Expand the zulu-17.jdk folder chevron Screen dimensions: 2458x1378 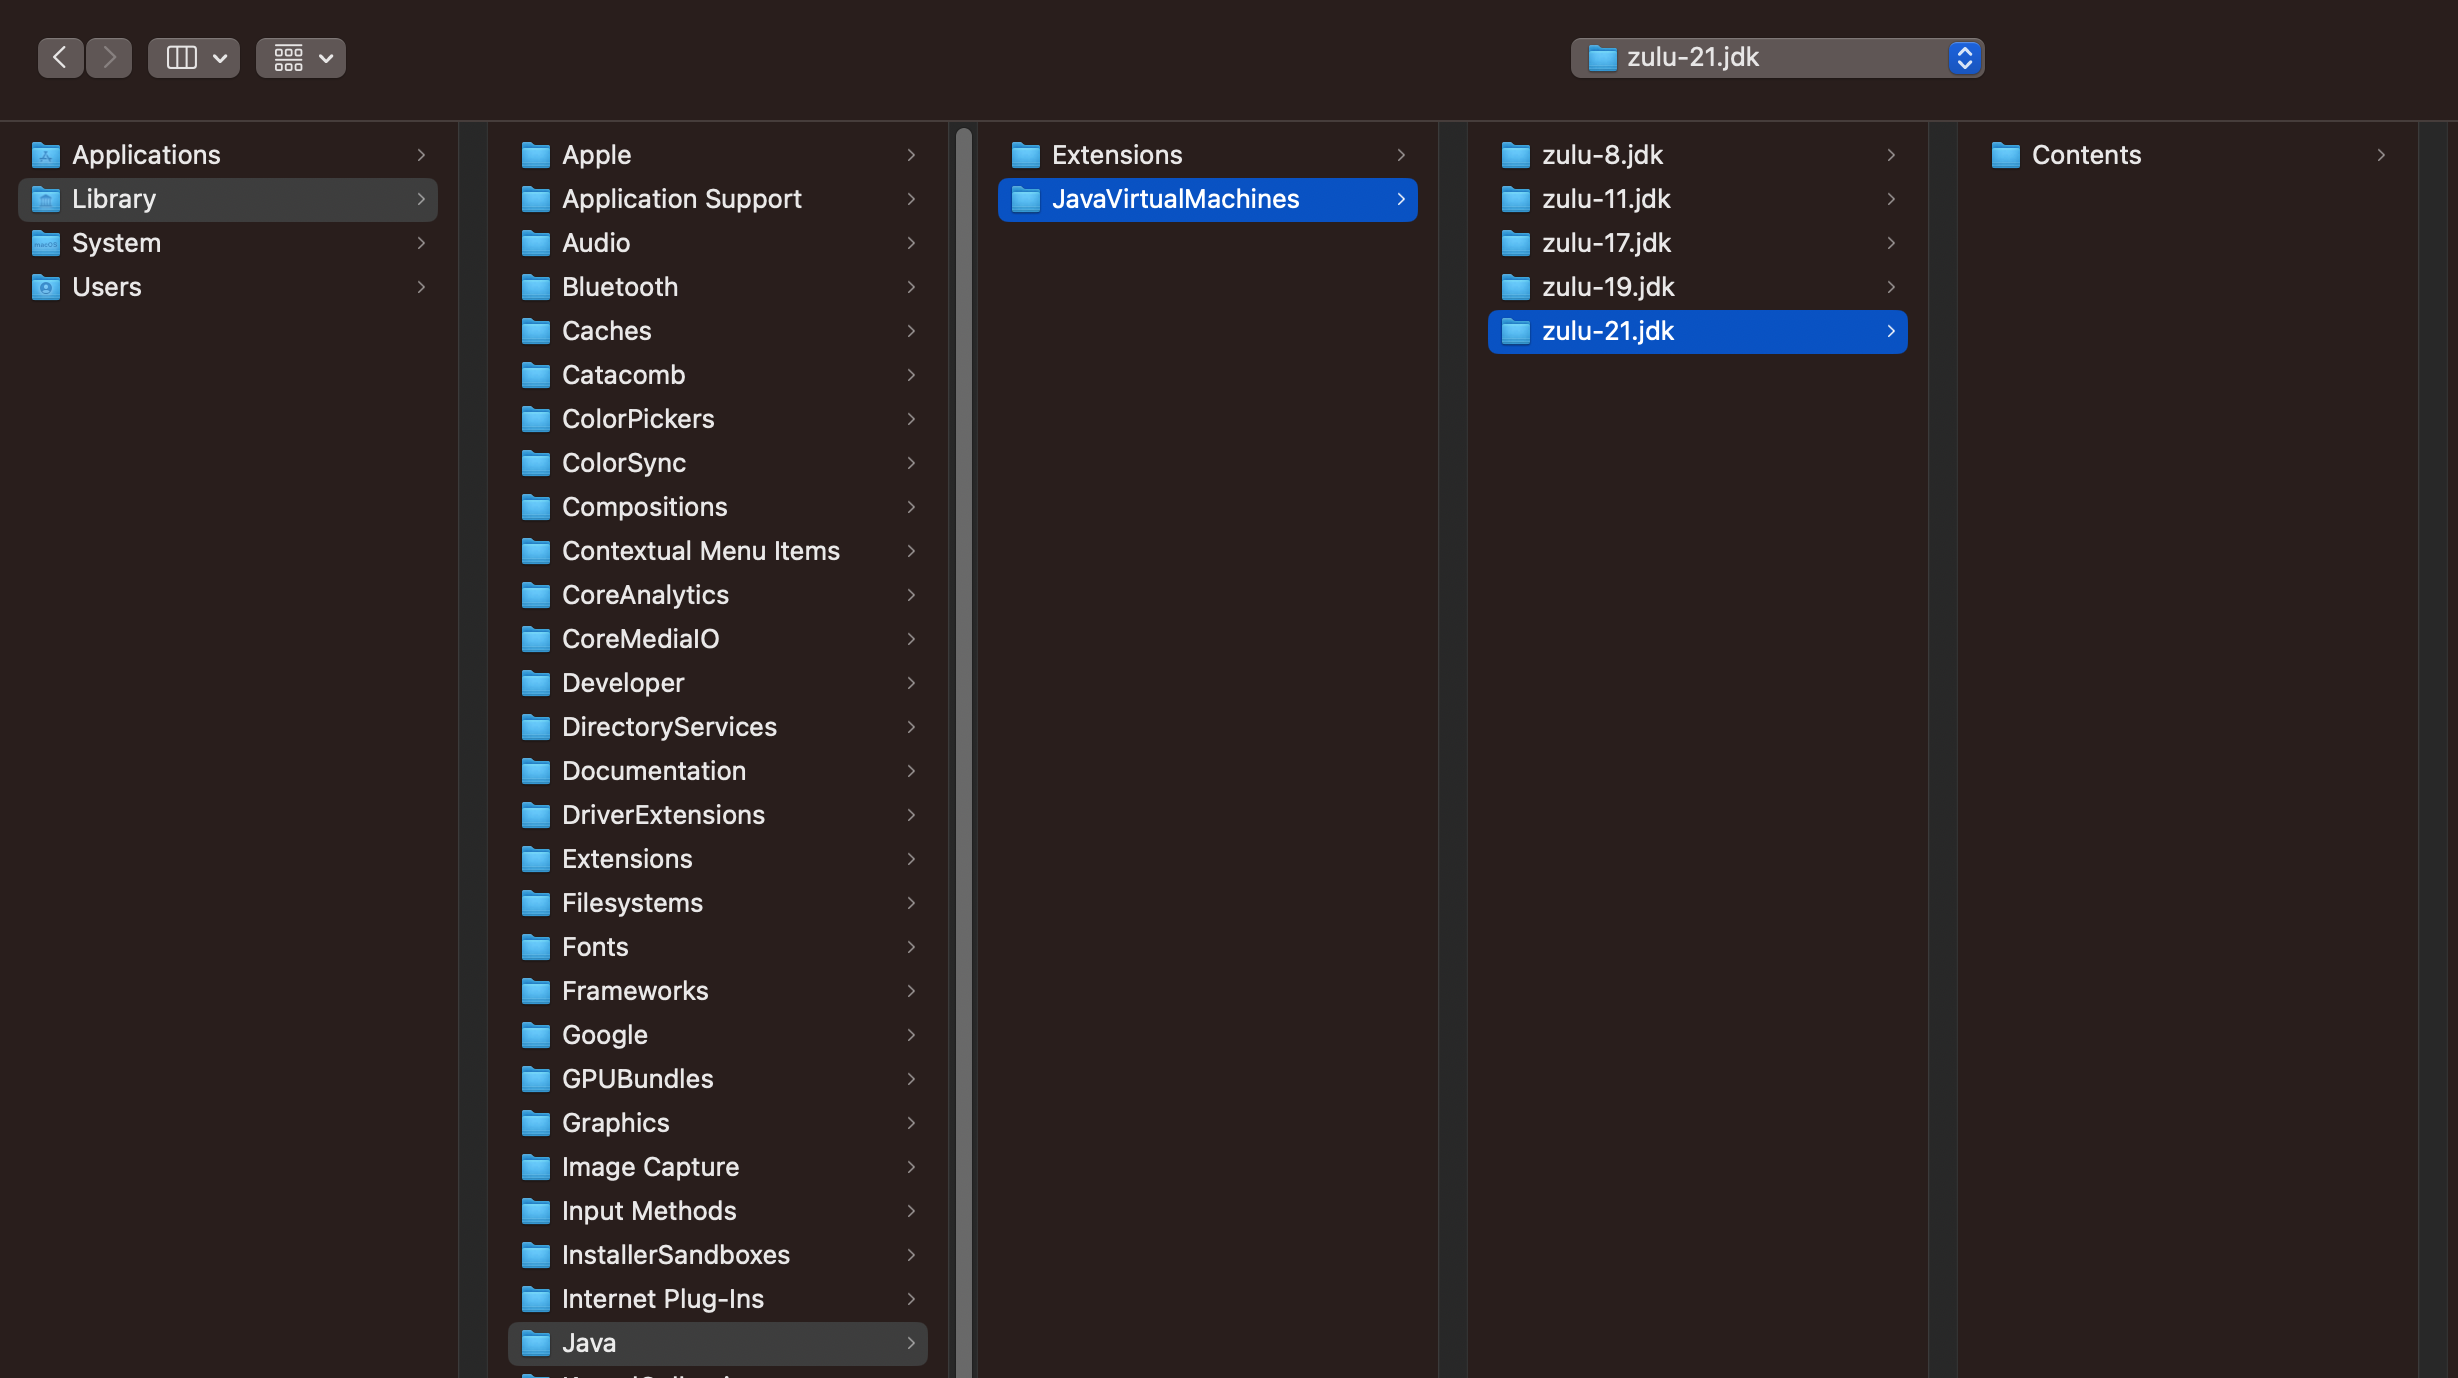[1891, 243]
